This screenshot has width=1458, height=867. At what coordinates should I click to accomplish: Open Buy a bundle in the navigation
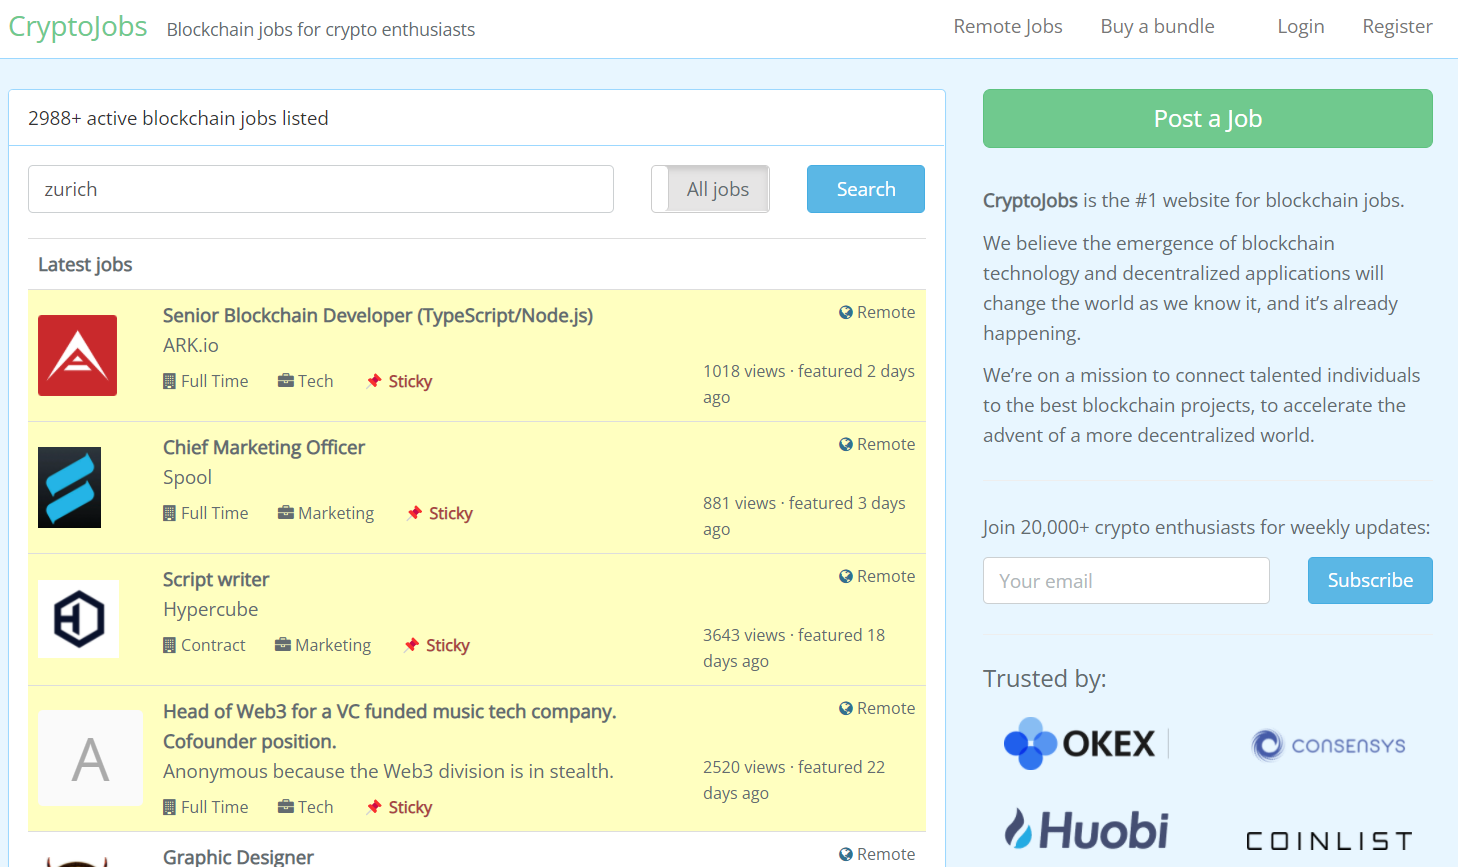pos(1158,27)
